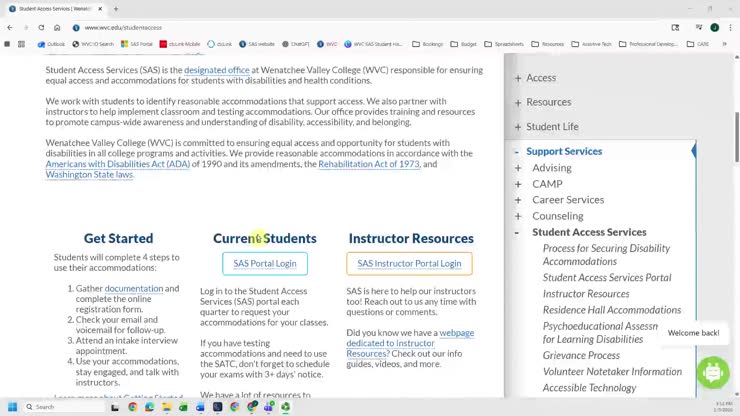Screen dimensions: 740x416
Task: Open a new browser tab
Action: point(116,8)
